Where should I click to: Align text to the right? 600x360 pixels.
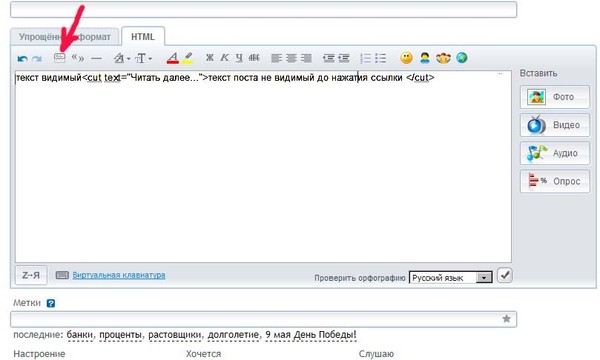pyautogui.click(x=306, y=58)
